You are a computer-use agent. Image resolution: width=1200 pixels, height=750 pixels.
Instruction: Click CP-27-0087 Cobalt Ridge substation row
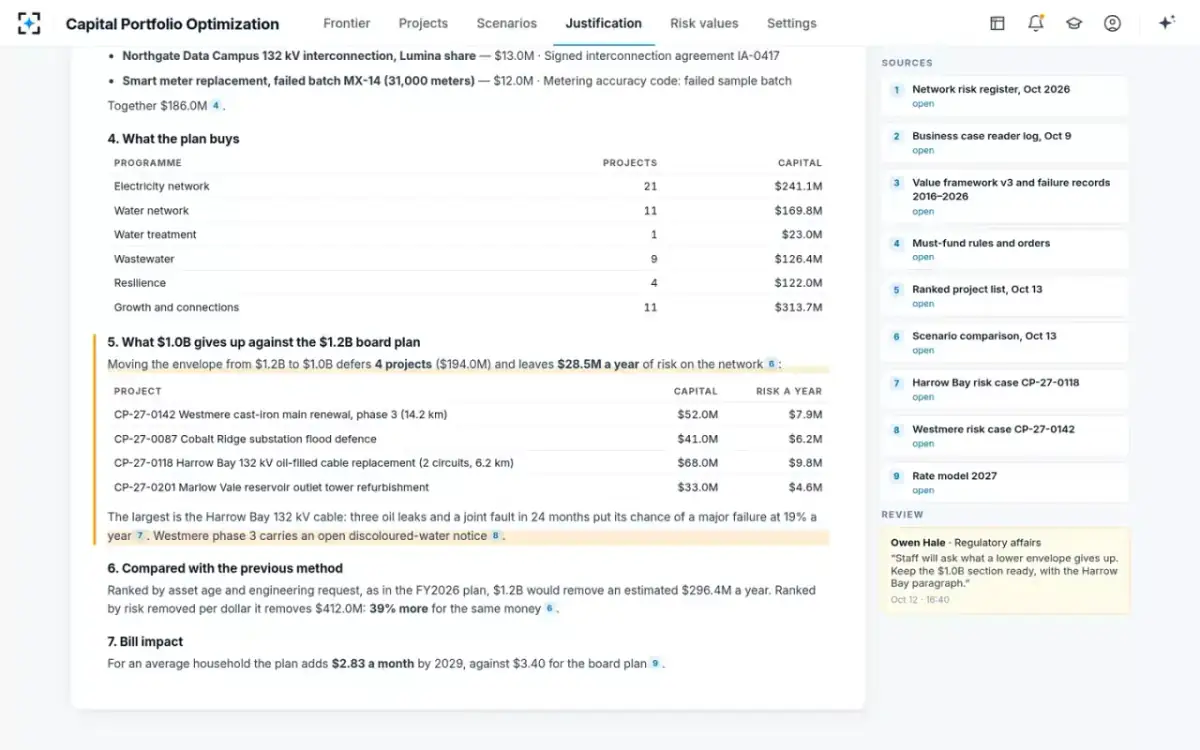click(x=468, y=439)
